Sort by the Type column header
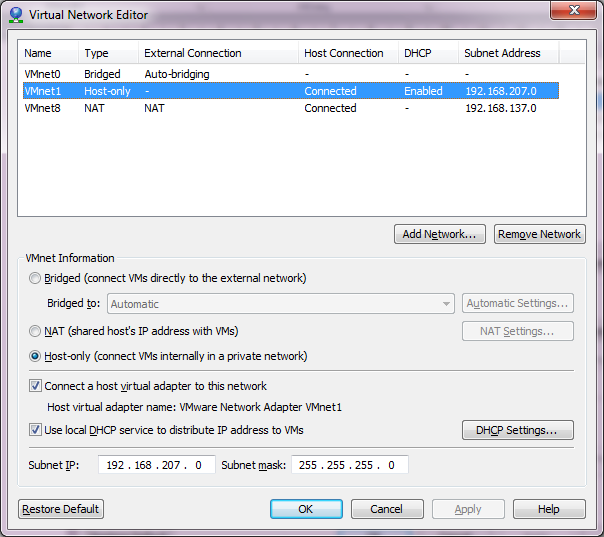The height and width of the screenshot is (537, 604). [x=108, y=53]
